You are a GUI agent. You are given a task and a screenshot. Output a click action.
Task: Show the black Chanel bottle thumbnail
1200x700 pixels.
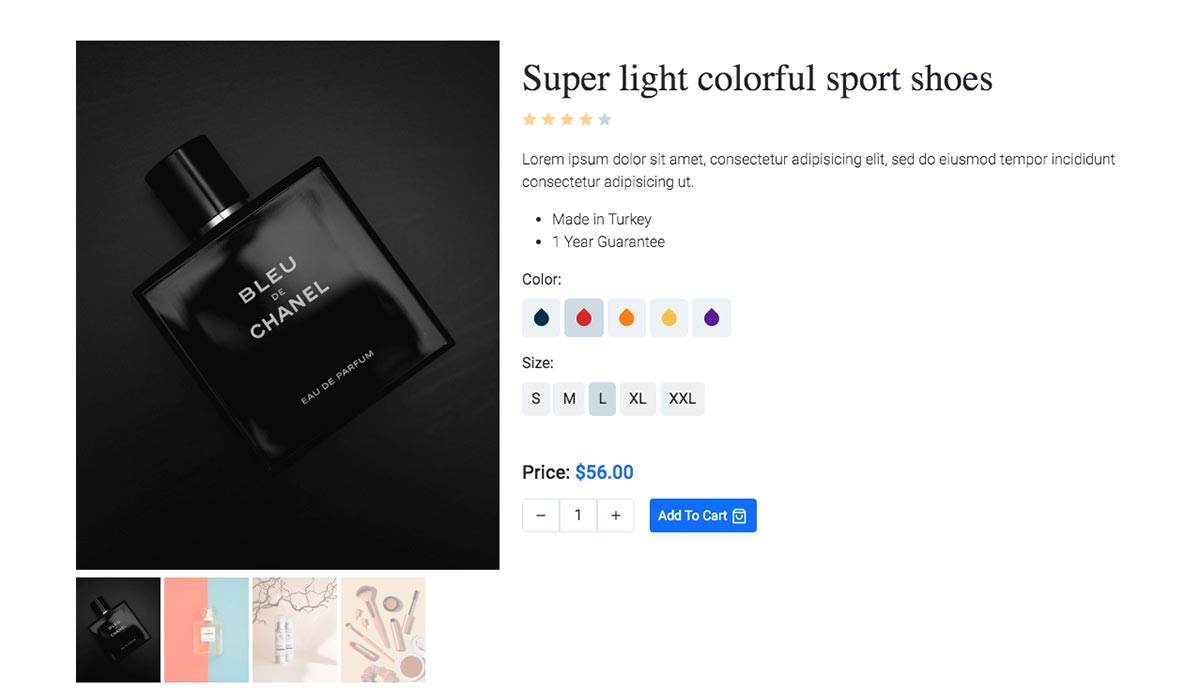[118, 630]
